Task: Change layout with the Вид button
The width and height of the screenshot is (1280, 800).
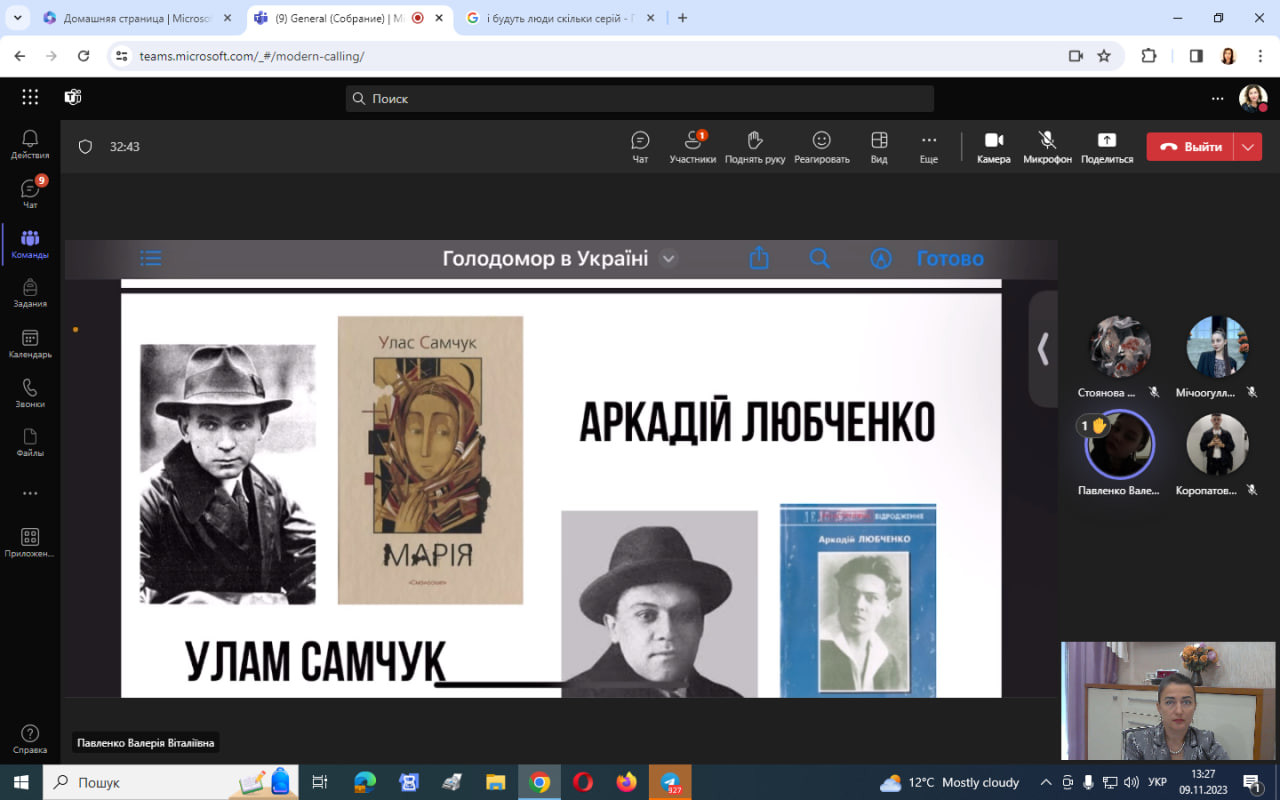Action: click(x=879, y=146)
